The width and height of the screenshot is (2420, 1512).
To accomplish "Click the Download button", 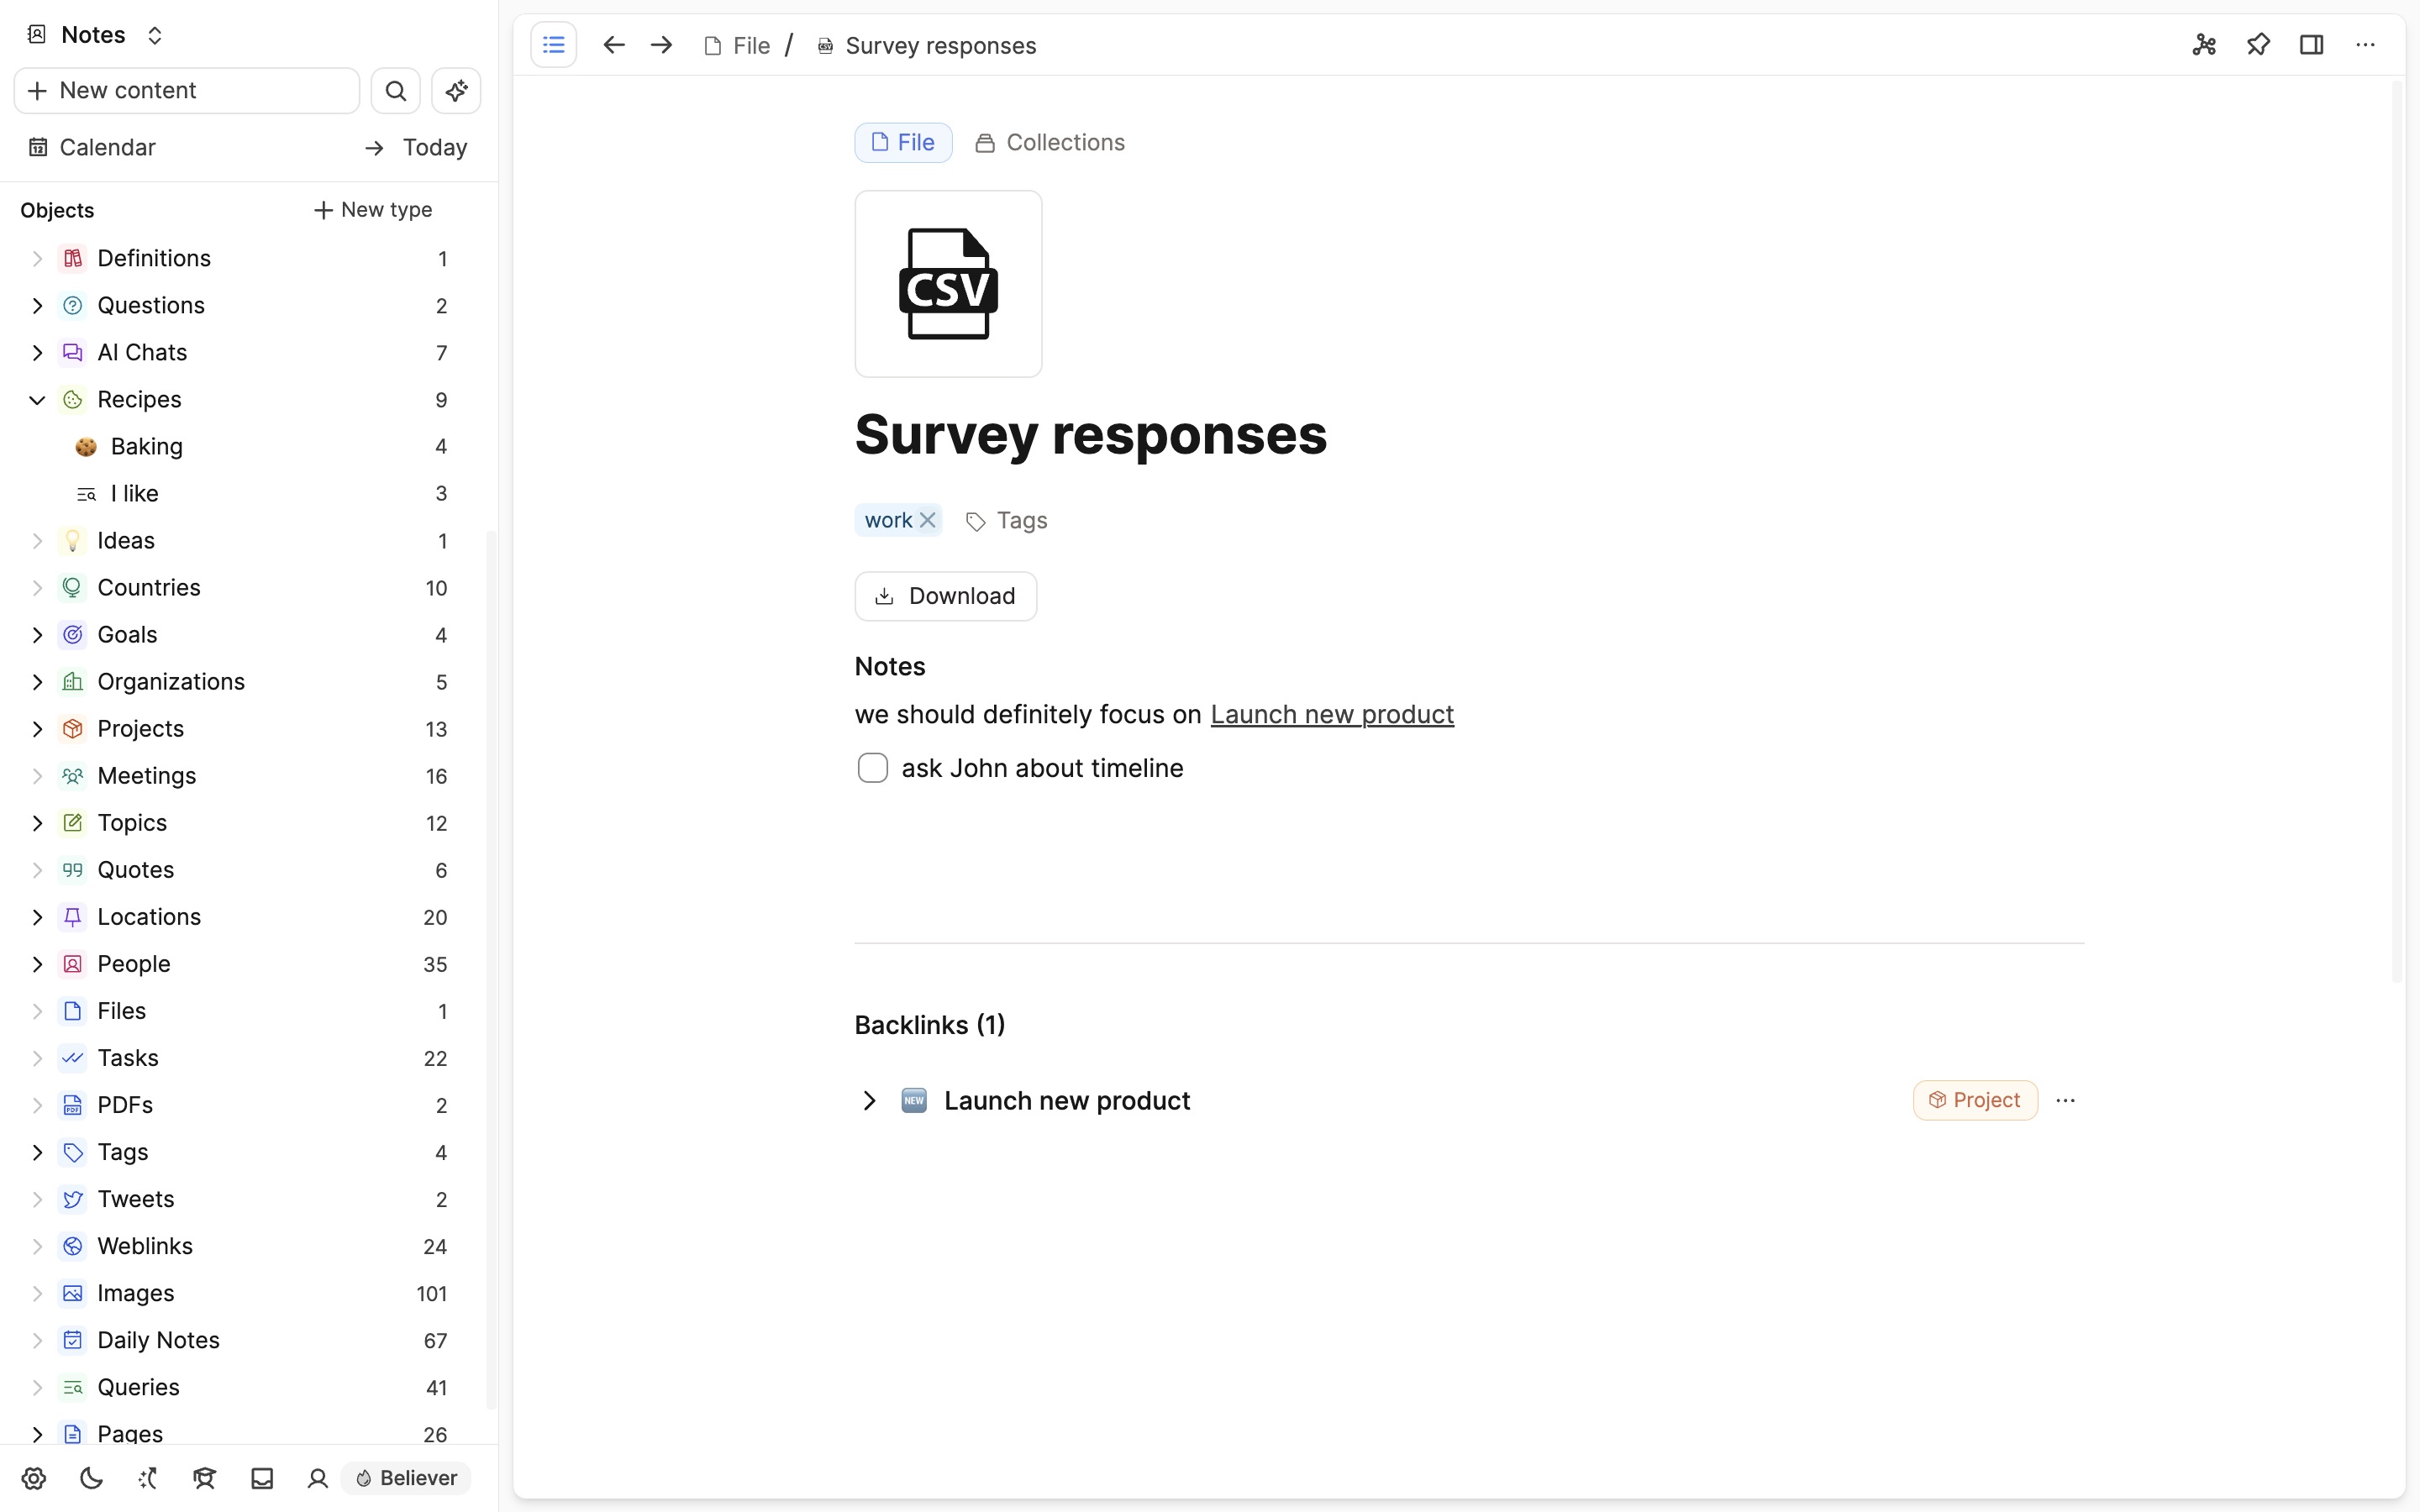I will (x=945, y=595).
